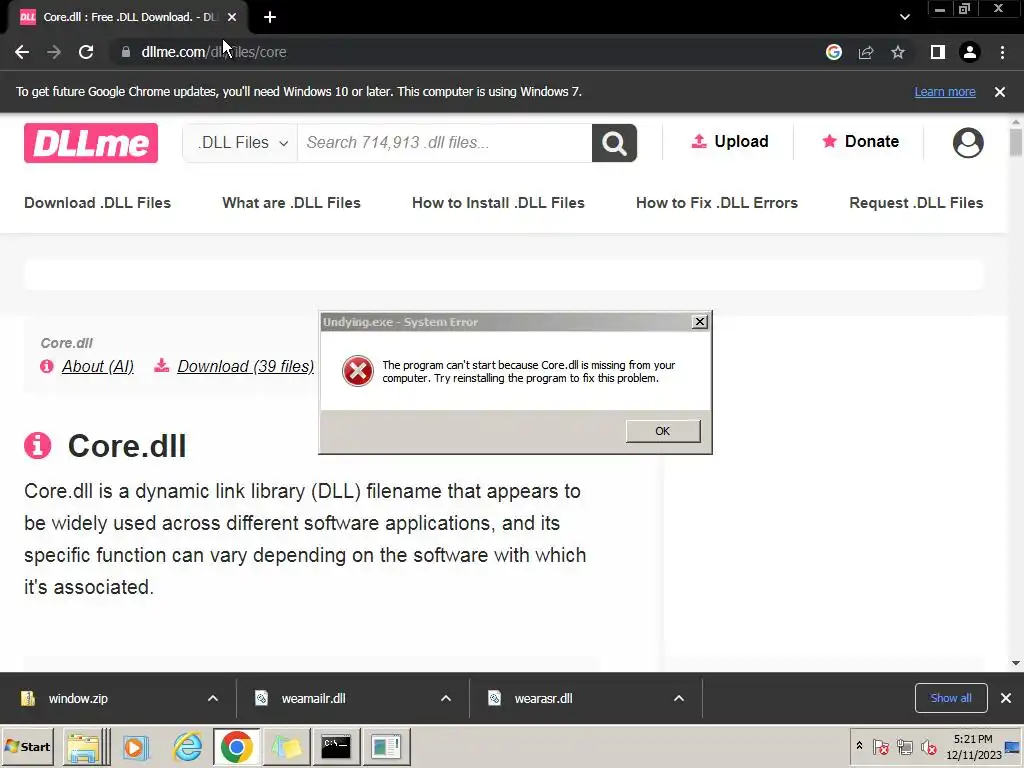Dismiss the Chrome update notification
Image resolution: width=1024 pixels, height=768 pixels.
(x=1000, y=92)
